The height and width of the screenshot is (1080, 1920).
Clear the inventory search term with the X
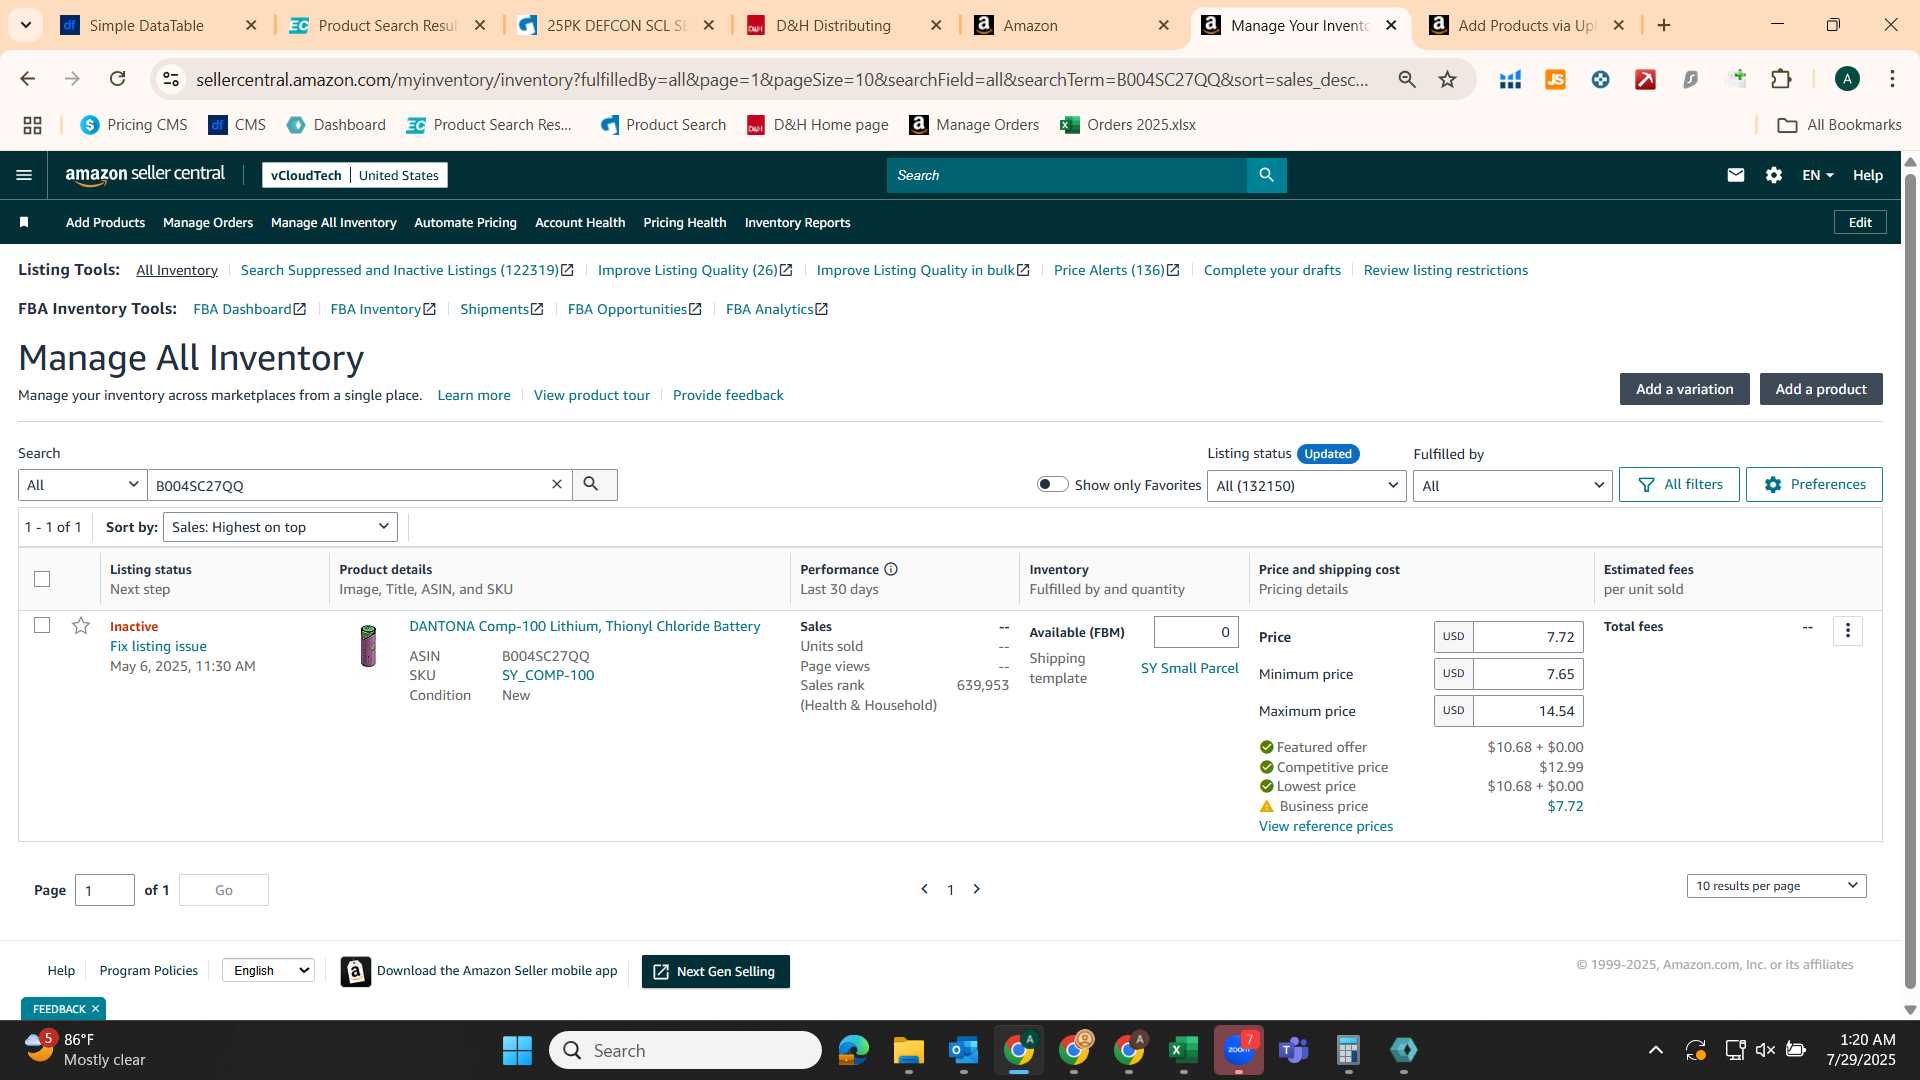(x=557, y=484)
